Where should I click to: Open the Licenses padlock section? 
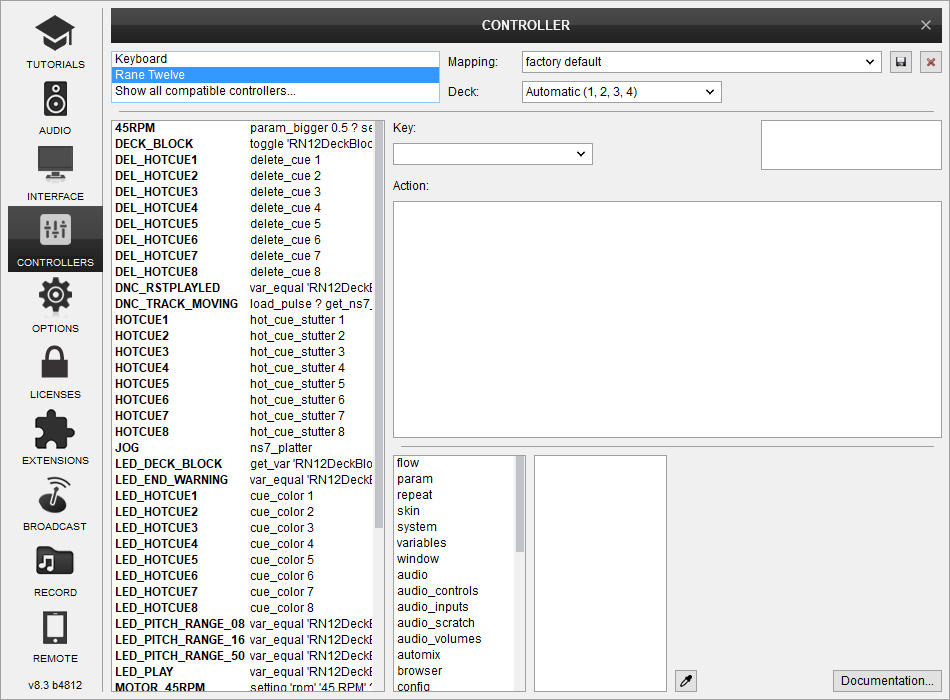coord(55,372)
